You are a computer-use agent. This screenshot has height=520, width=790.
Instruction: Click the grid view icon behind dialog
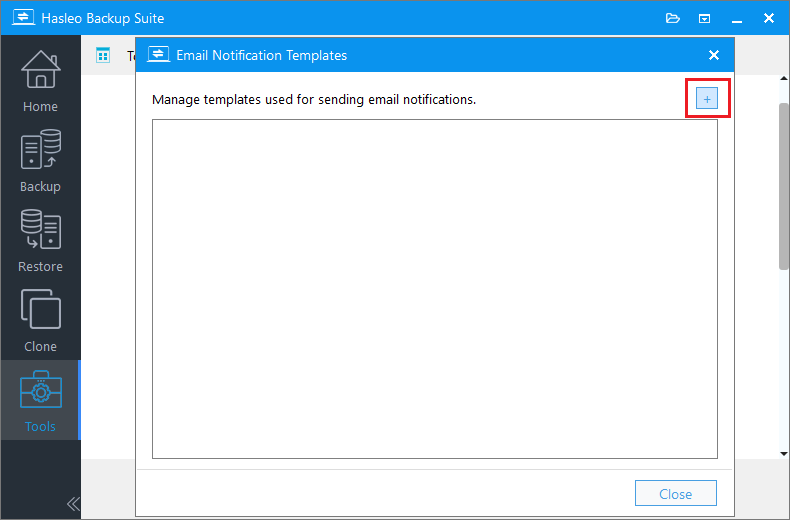pyautogui.click(x=103, y=55)
